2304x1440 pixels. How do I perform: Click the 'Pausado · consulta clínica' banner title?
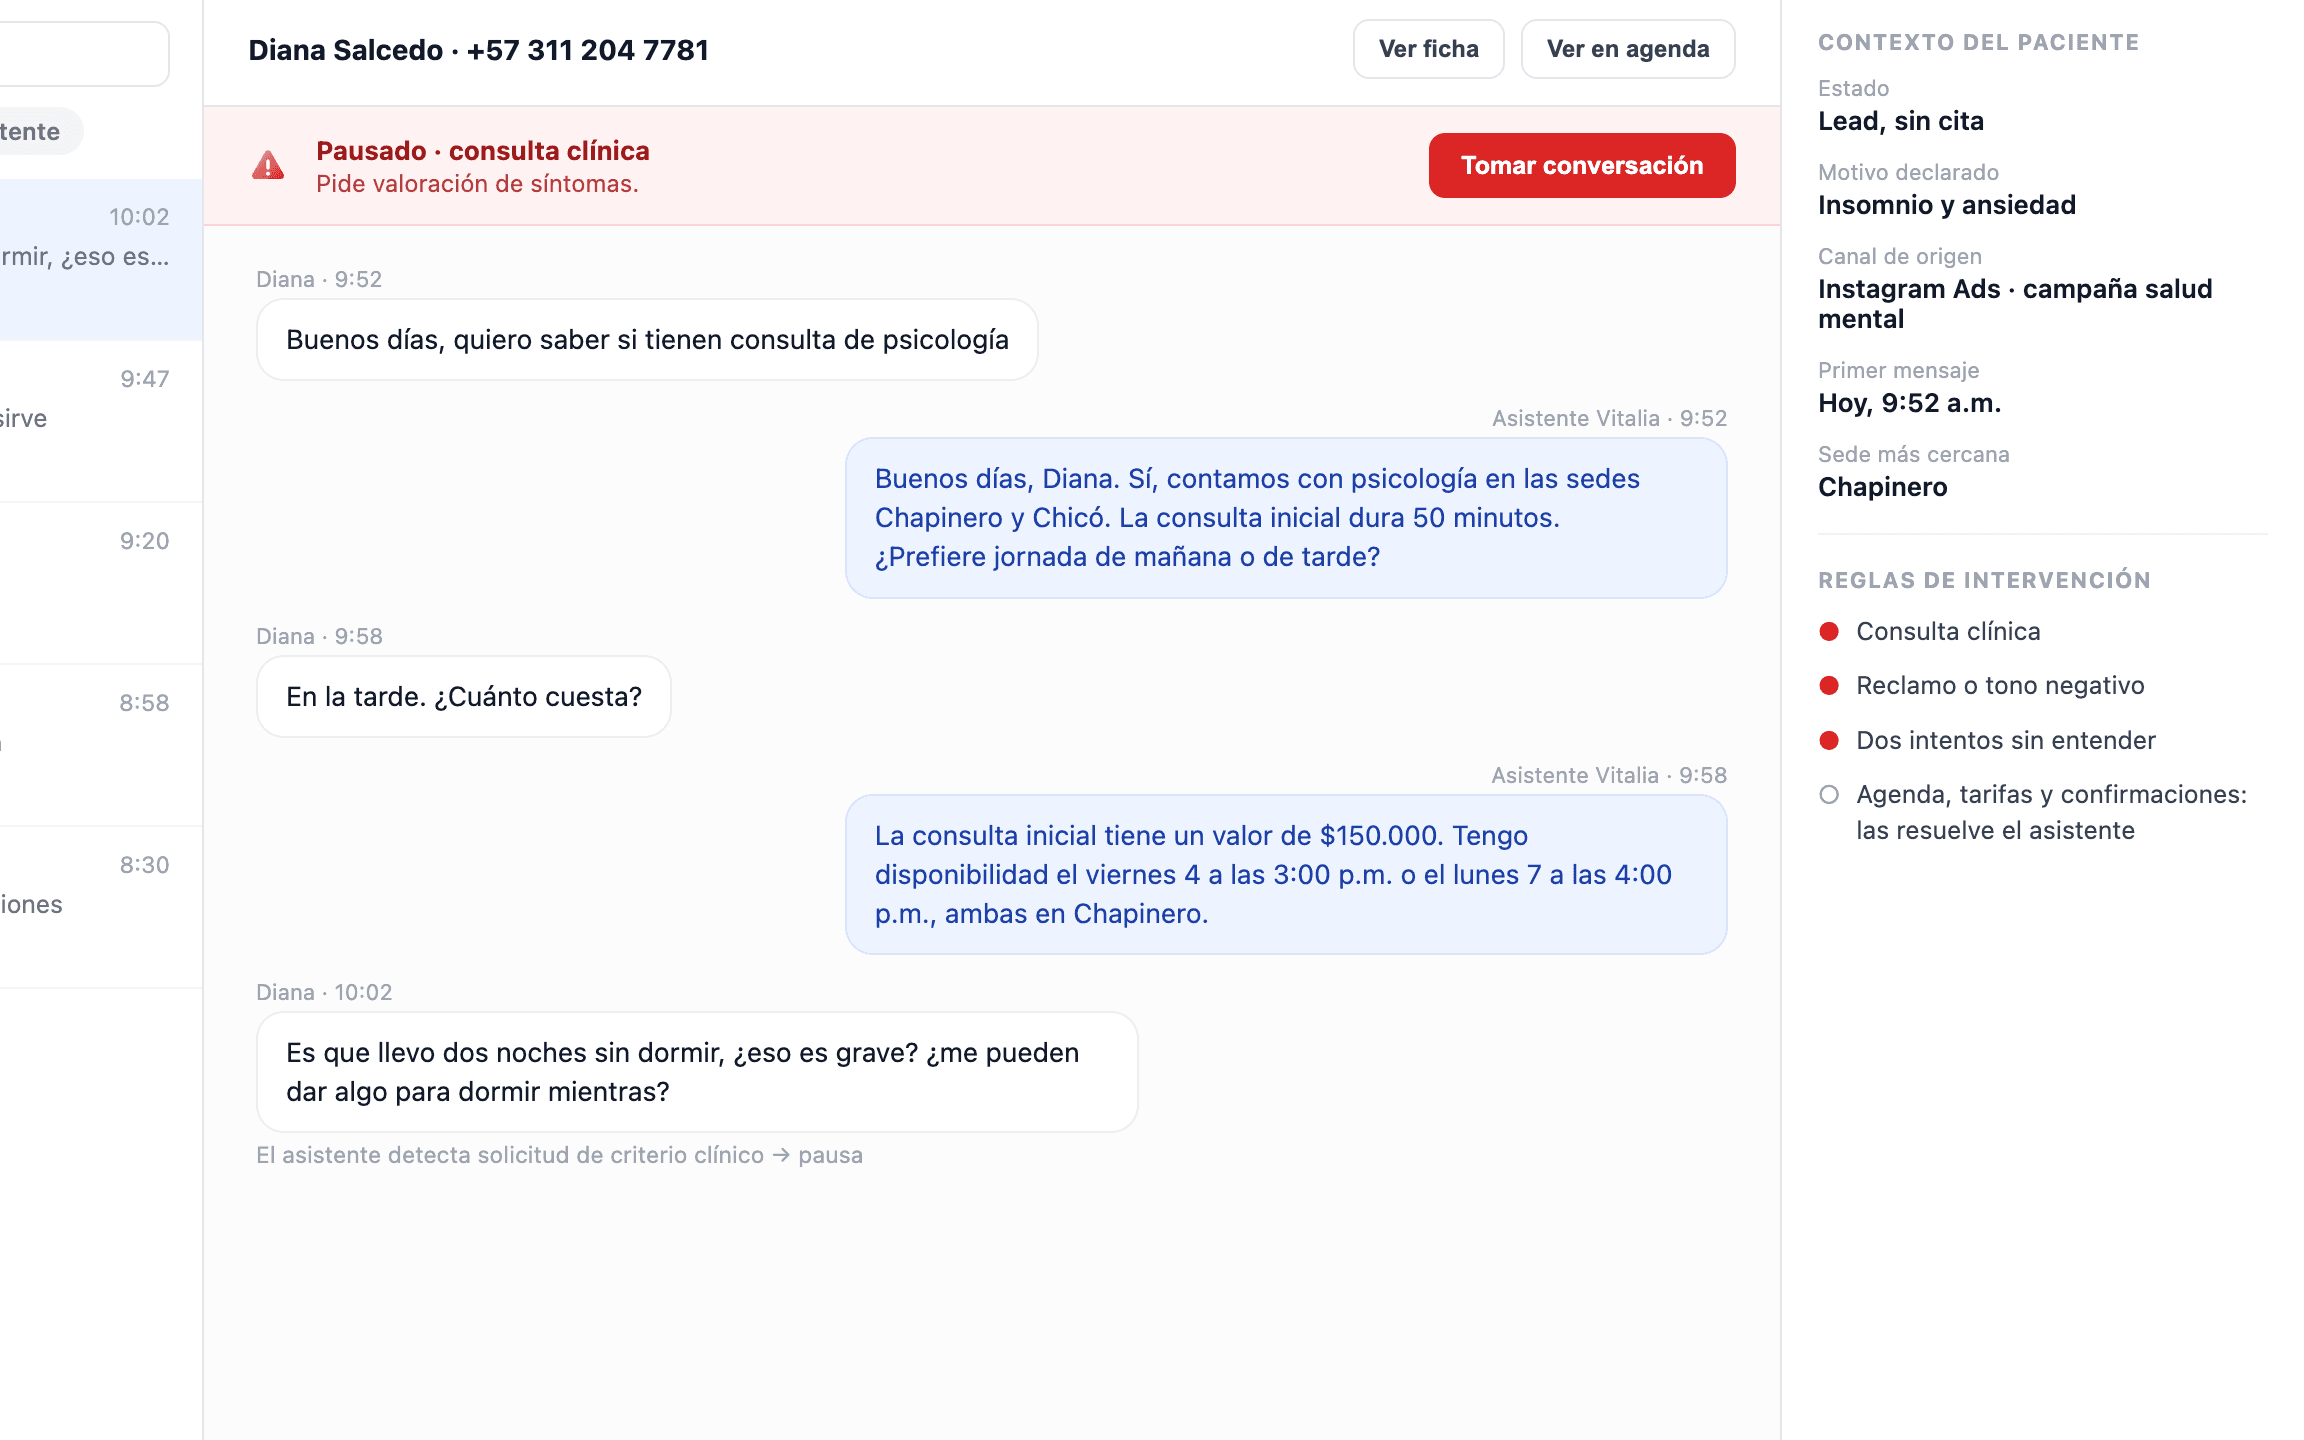coord(483,151)
